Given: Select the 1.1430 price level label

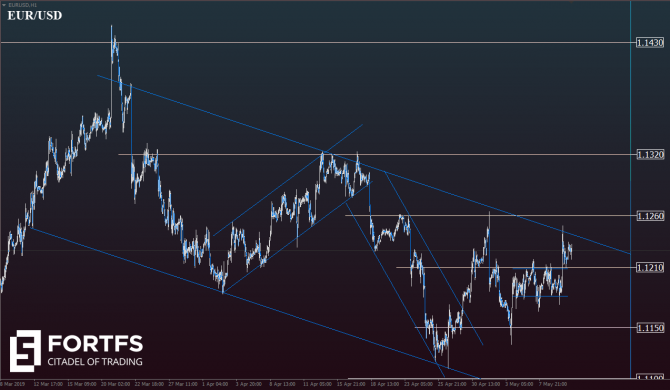Looking at the screenshot, I should point(649,42).
